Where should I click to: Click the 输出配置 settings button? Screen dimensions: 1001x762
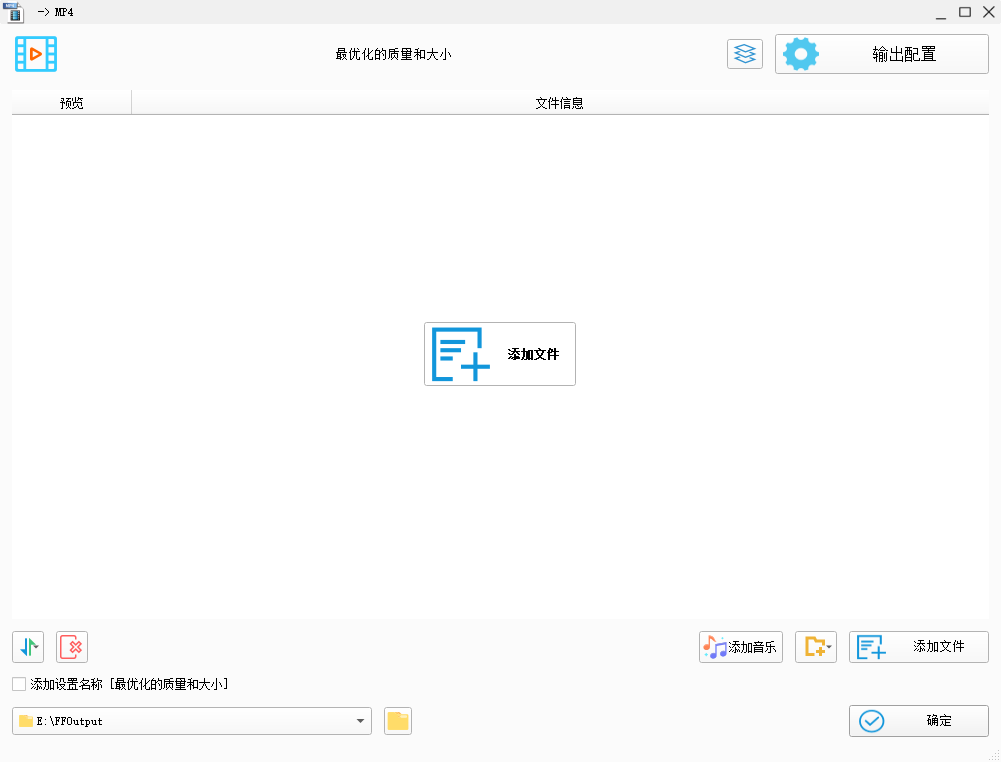[x=881, y=53]
